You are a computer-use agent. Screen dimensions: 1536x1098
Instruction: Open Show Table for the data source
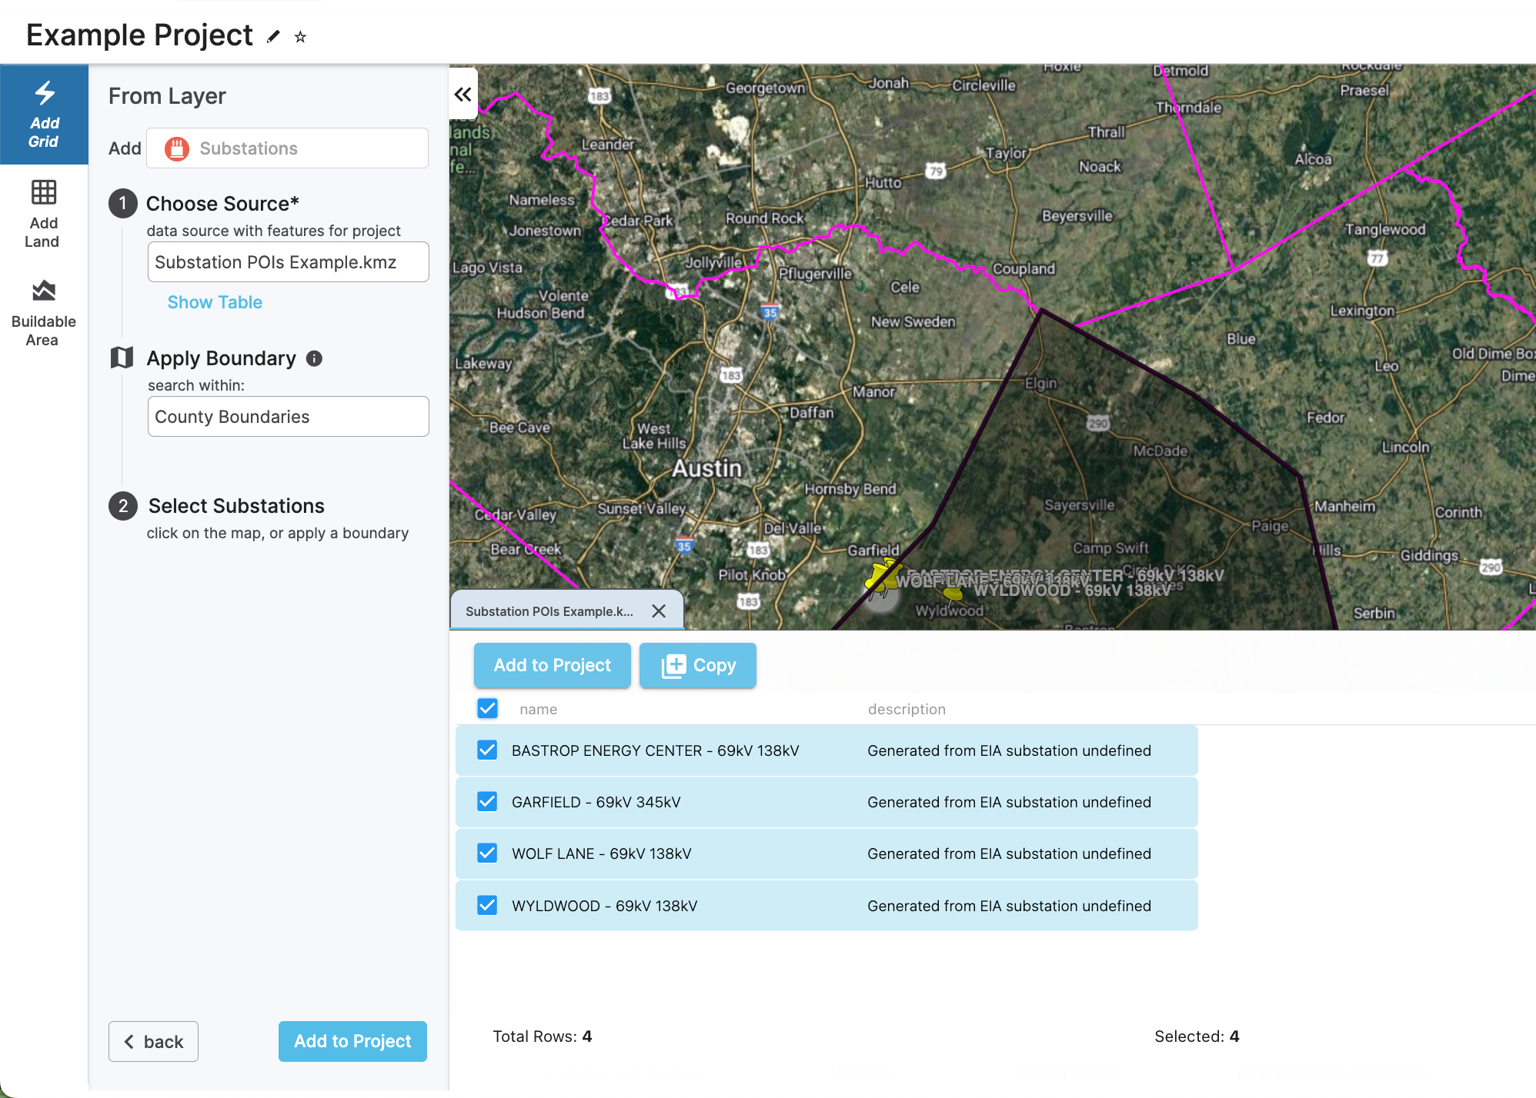[x=214, y=302]
